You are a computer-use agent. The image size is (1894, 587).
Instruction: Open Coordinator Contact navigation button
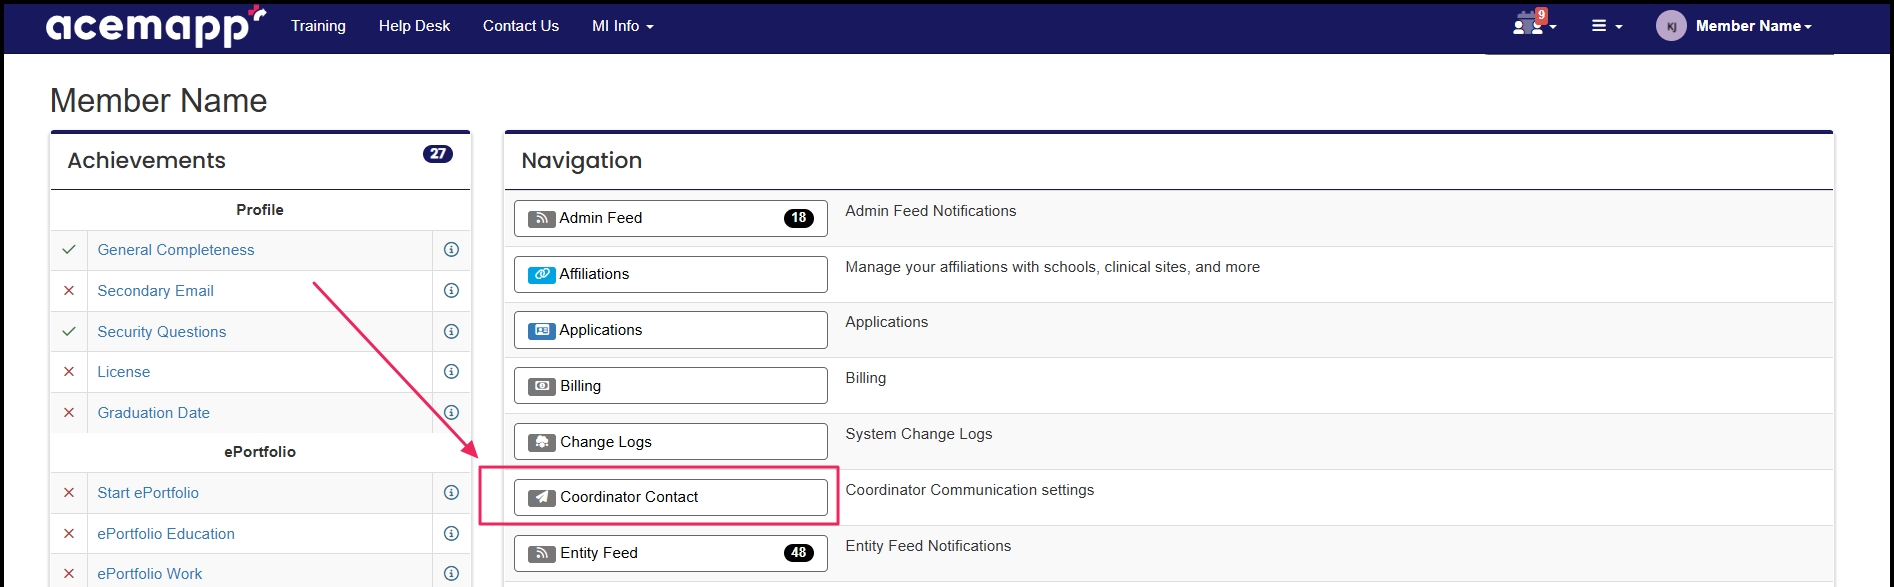click(x=671, y=497)
